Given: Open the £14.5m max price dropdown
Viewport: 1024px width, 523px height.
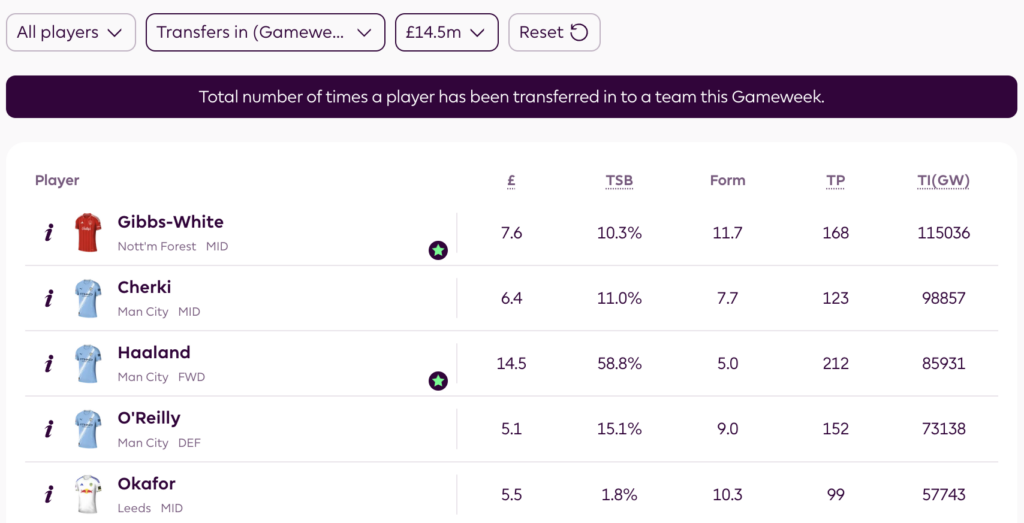Looking at the screenshot, I should [446, 32].
